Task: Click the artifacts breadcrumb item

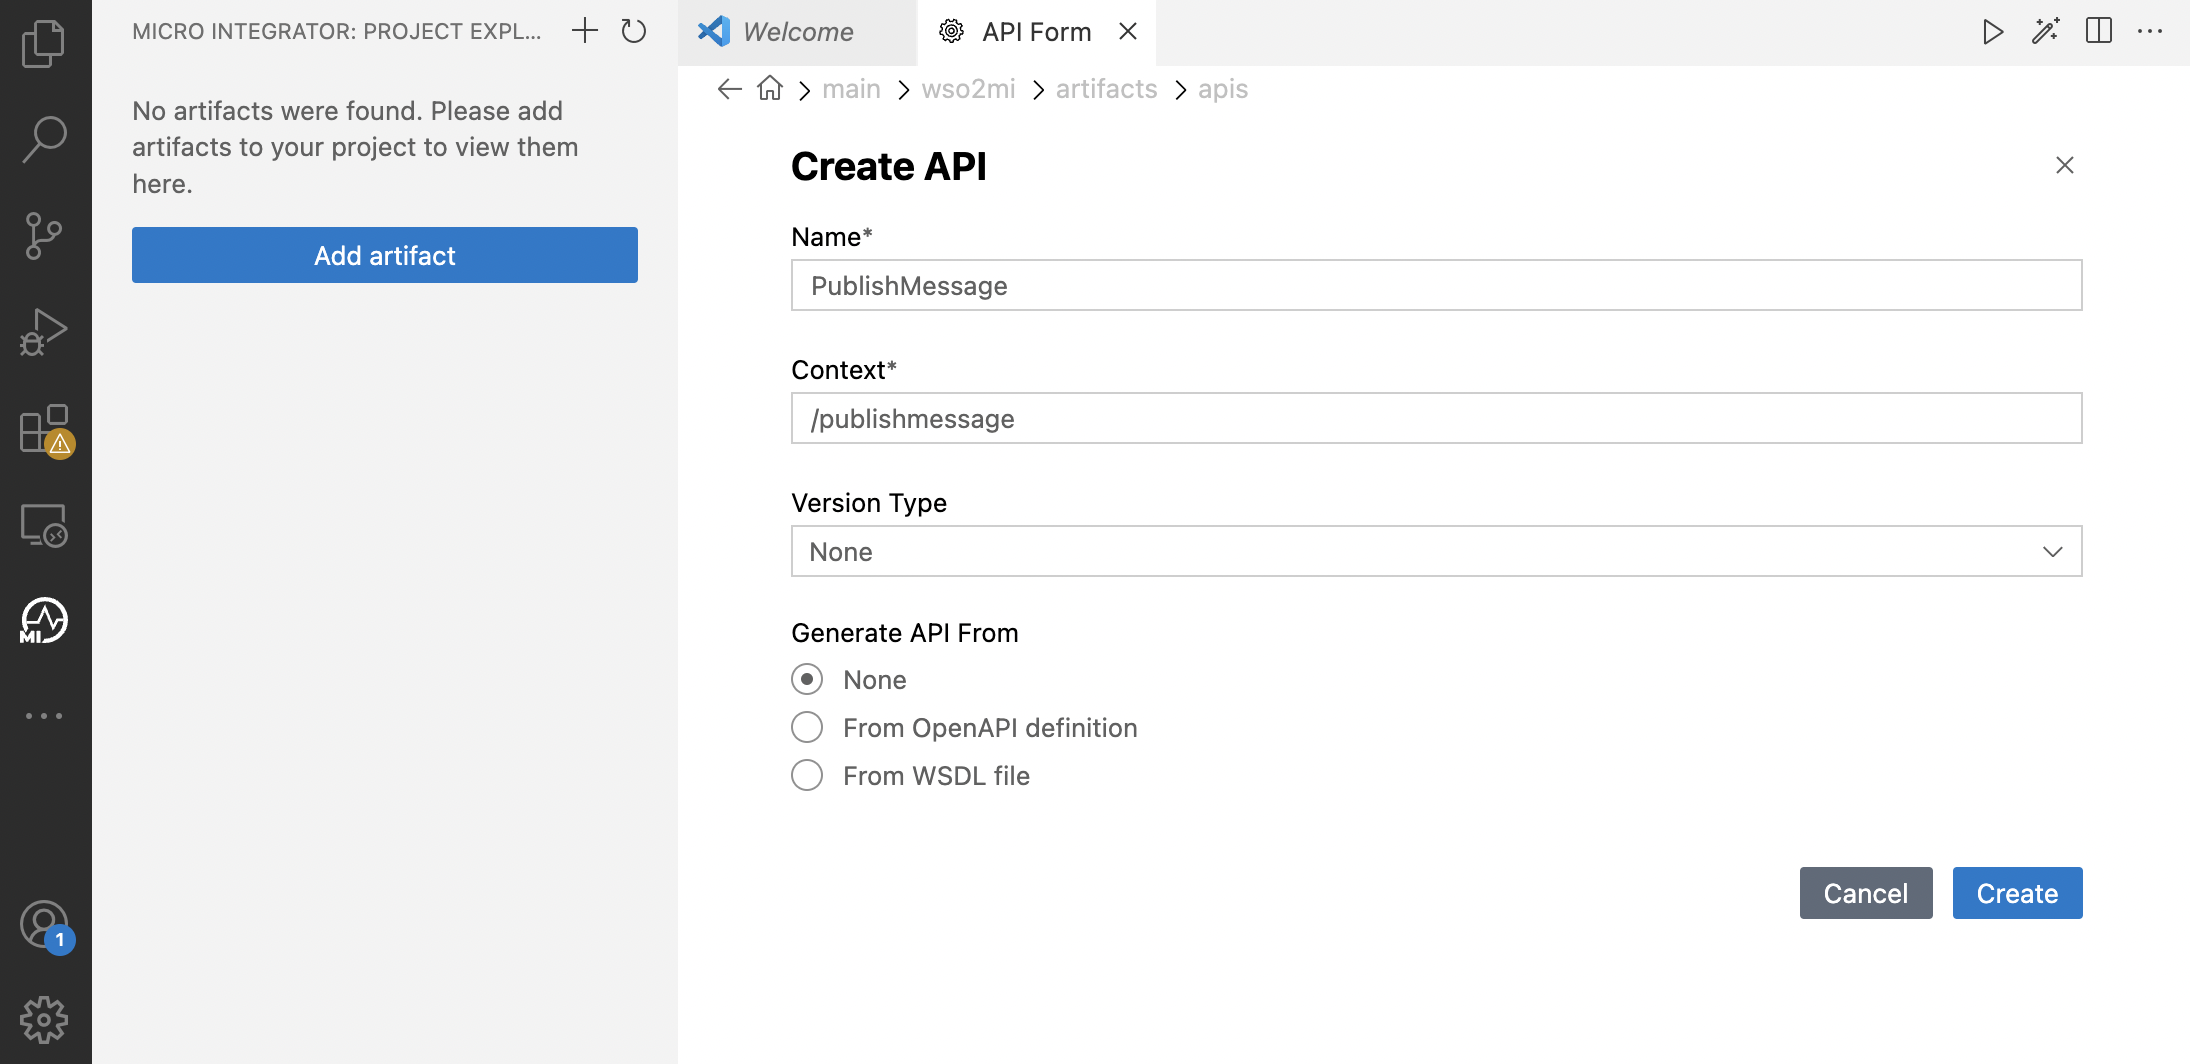Action: coord(1106,89)
